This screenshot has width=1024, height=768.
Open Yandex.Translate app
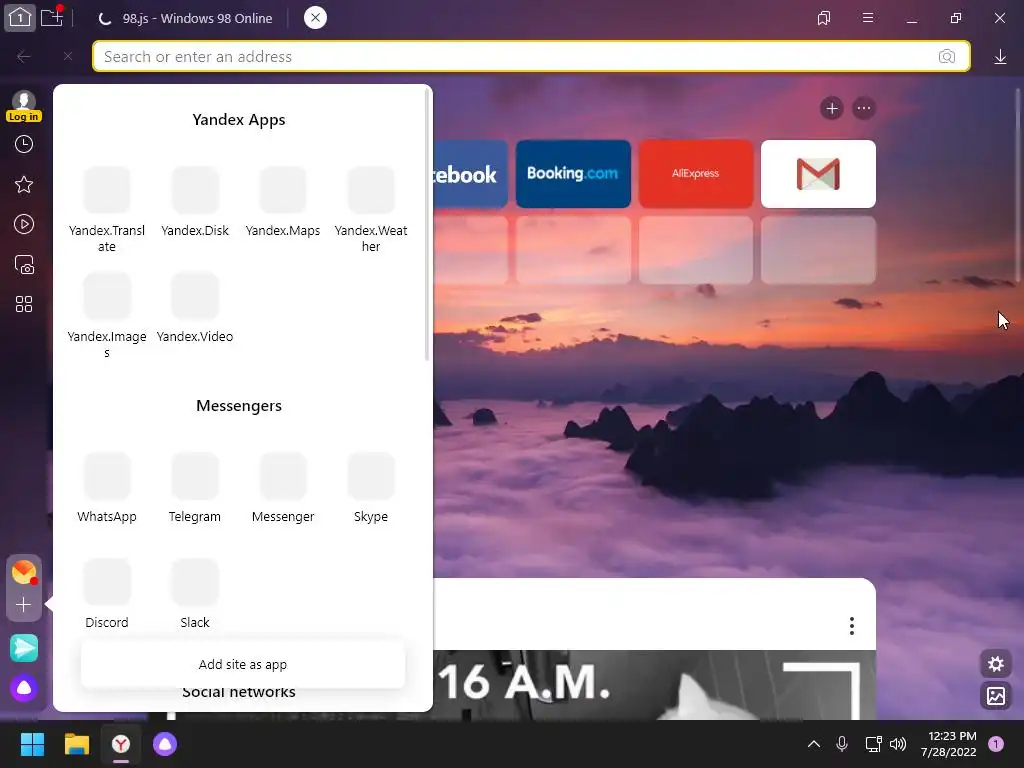[x=107, y=210]
